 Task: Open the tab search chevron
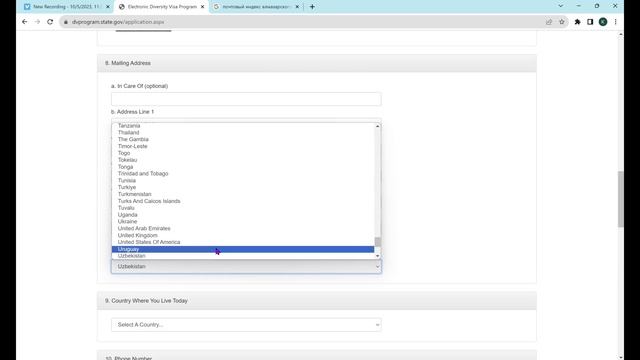click(x=560, y=6)
